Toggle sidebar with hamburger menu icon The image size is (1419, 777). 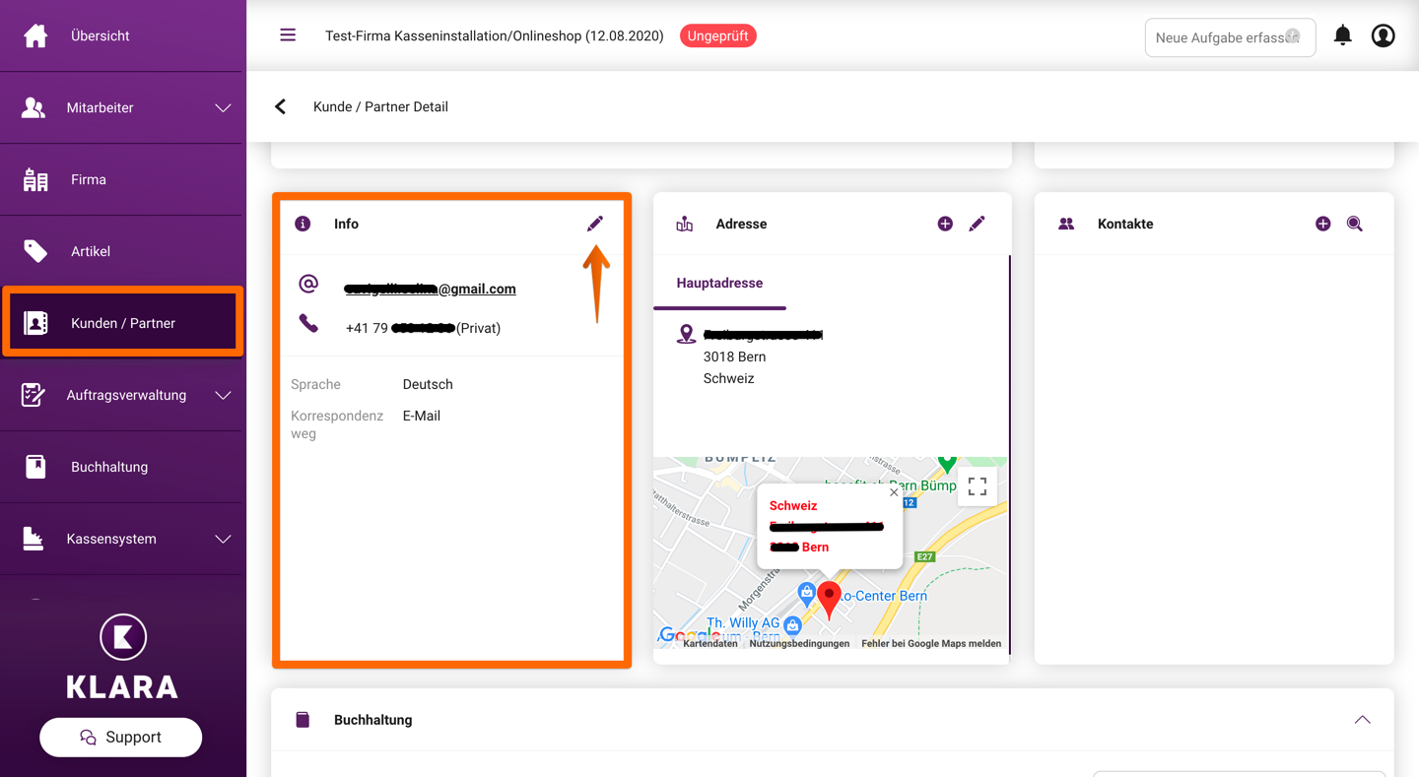pyautogui.click(x=288, y=35)
